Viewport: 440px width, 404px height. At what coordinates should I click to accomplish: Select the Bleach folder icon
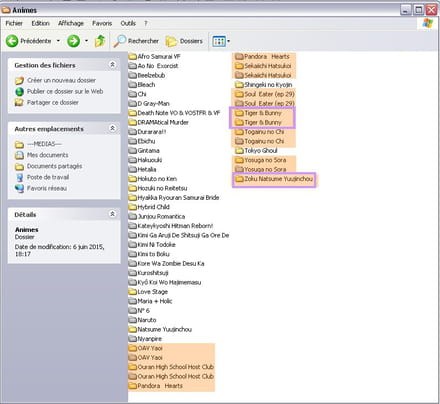(x=133, y=85)
